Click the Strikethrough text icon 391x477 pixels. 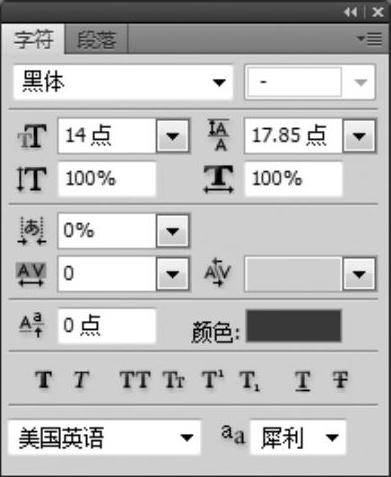[340, 380]
